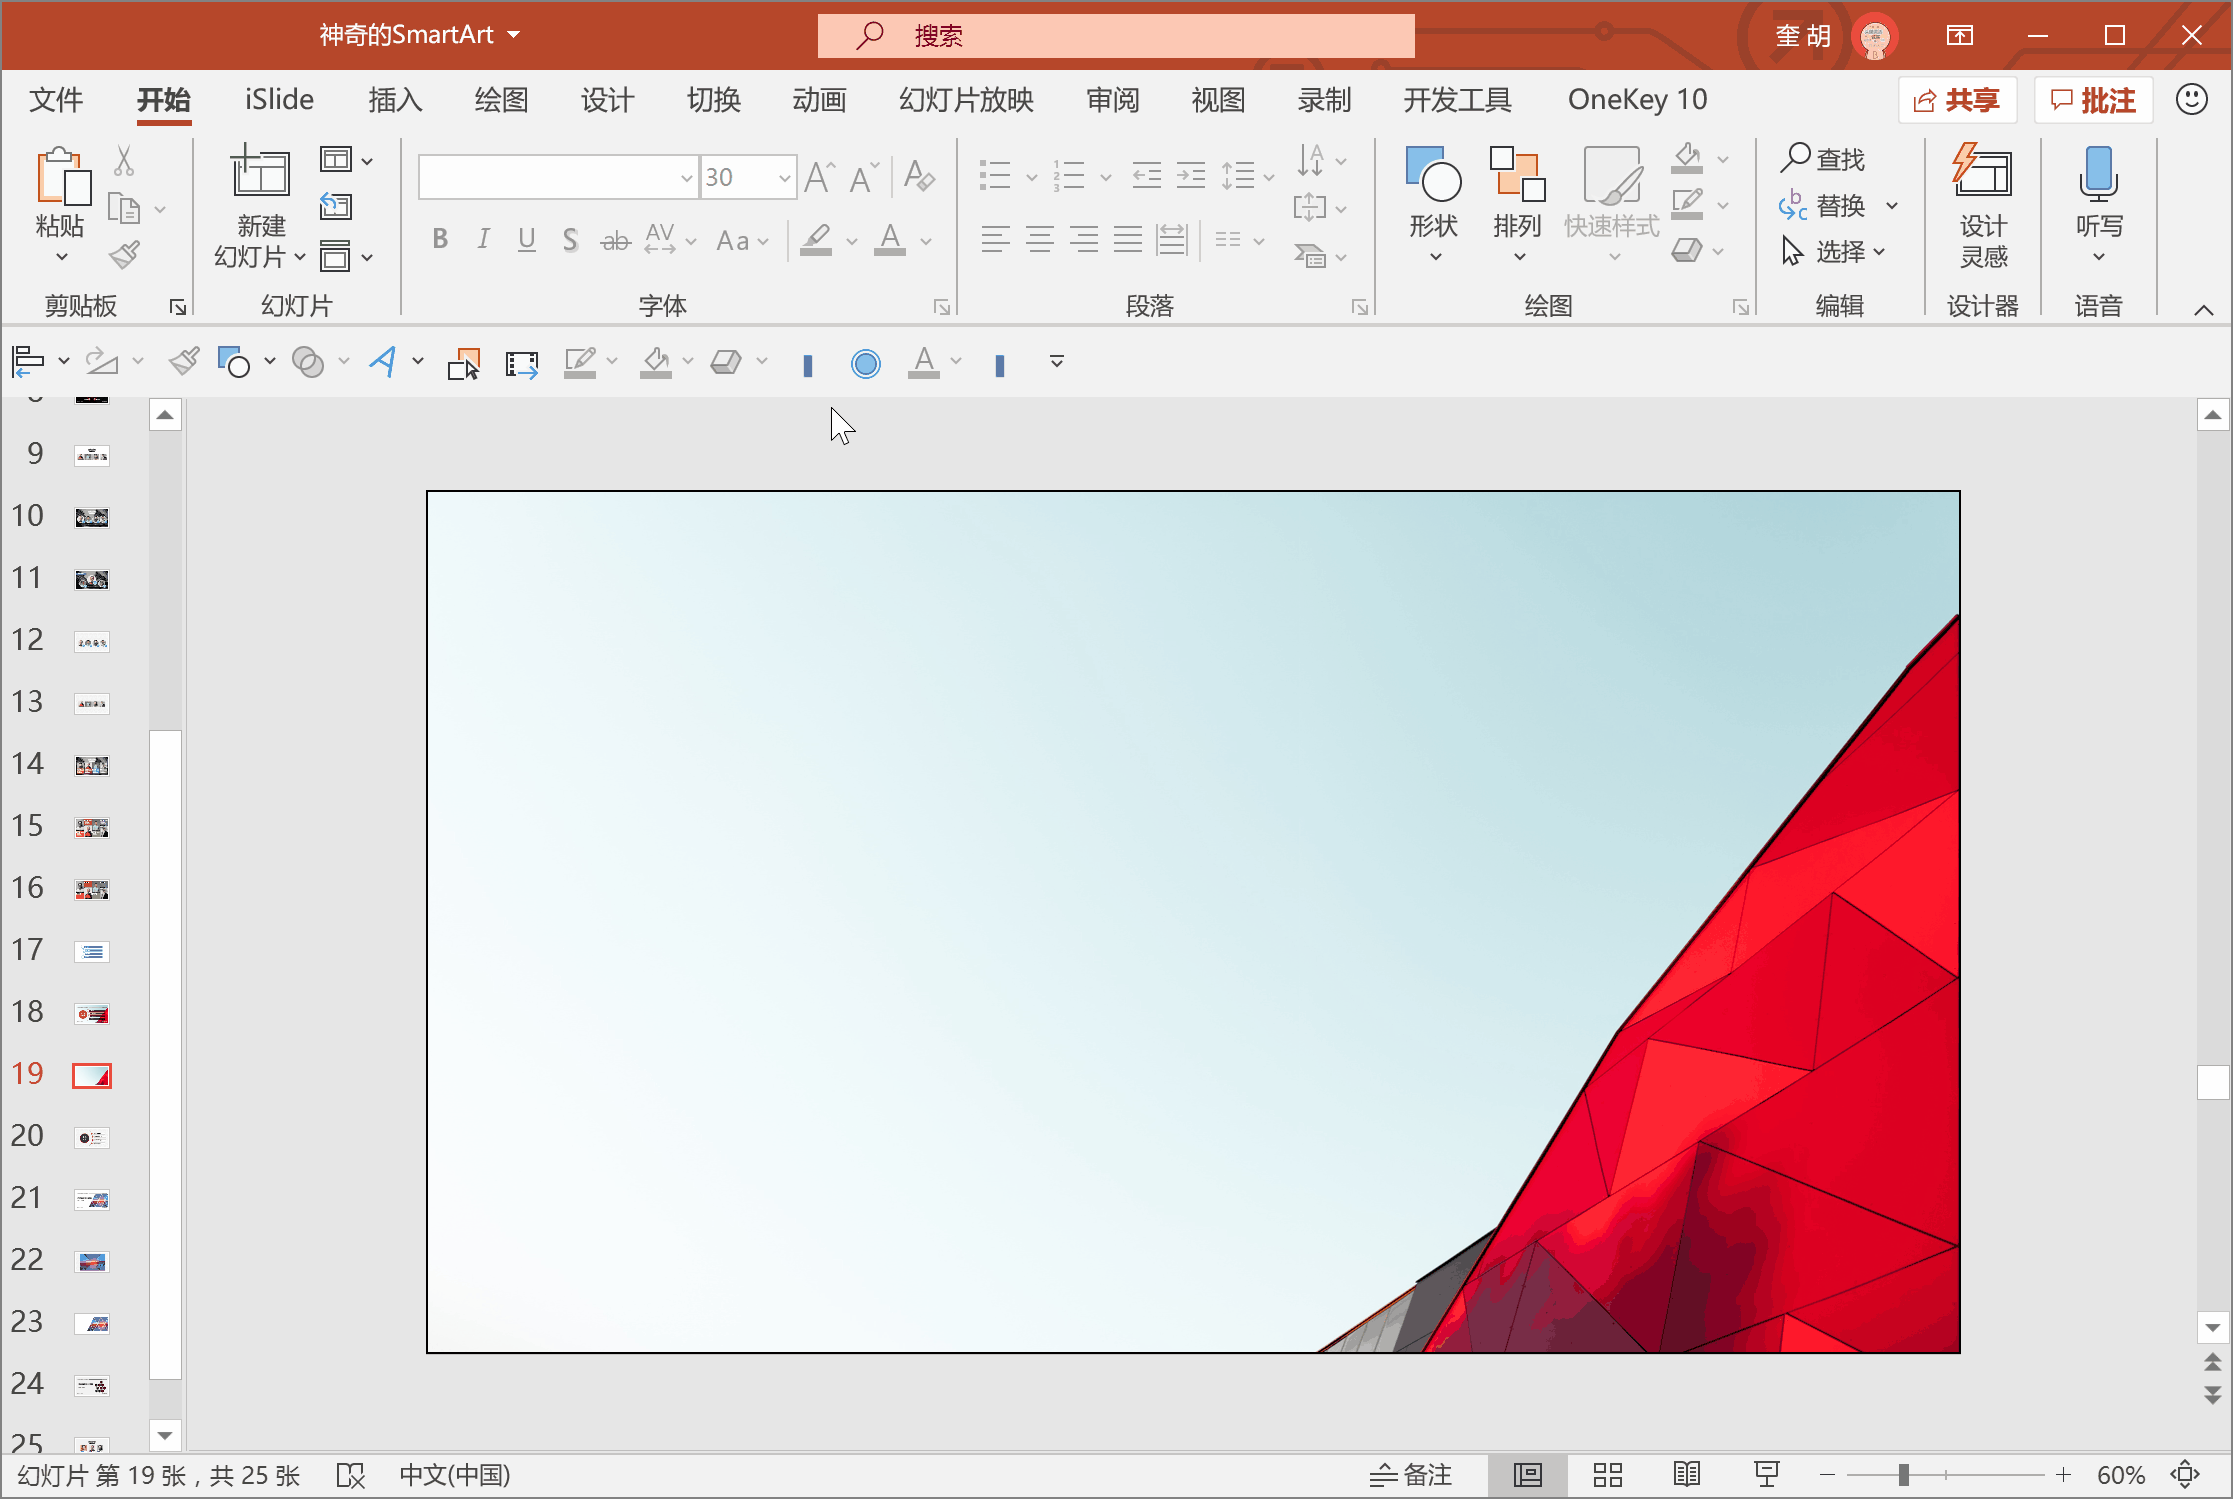Screen dimensions: 2233x1499
Task: Click the search (搜索) box in title bar
Action: pos(1116,36)
